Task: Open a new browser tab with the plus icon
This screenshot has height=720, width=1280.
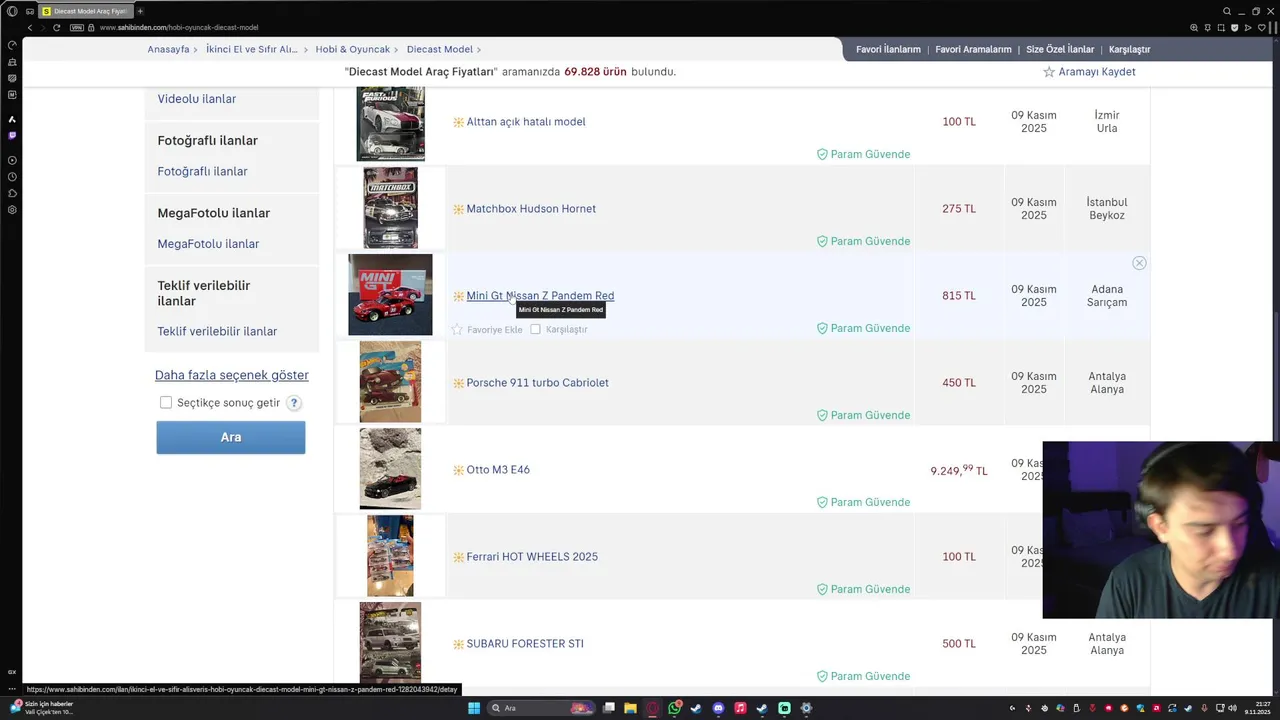Action: 140,11
